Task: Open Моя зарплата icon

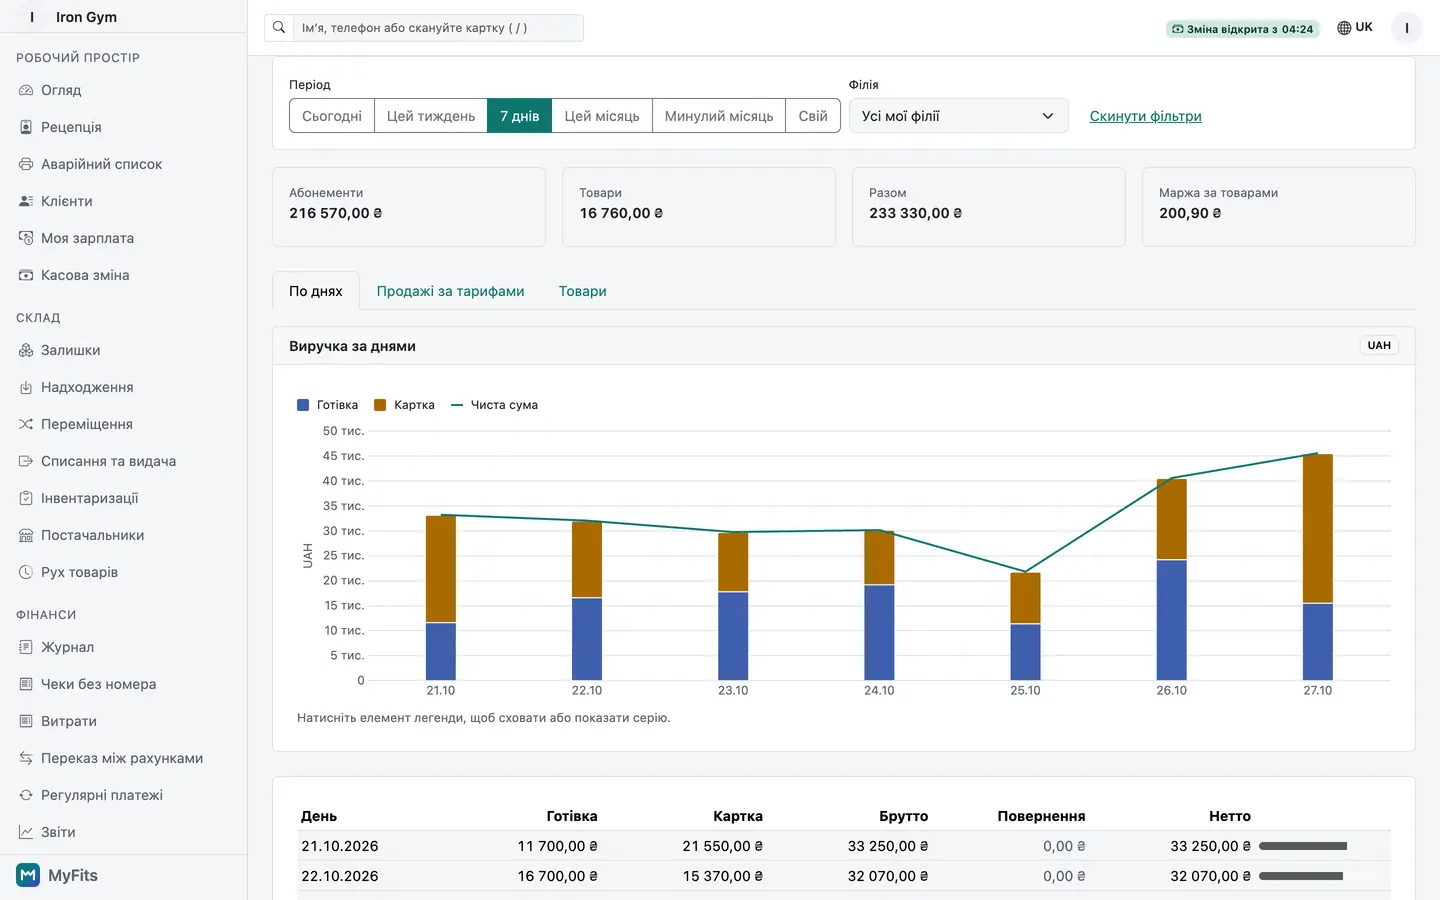Action: coord(26,238)
